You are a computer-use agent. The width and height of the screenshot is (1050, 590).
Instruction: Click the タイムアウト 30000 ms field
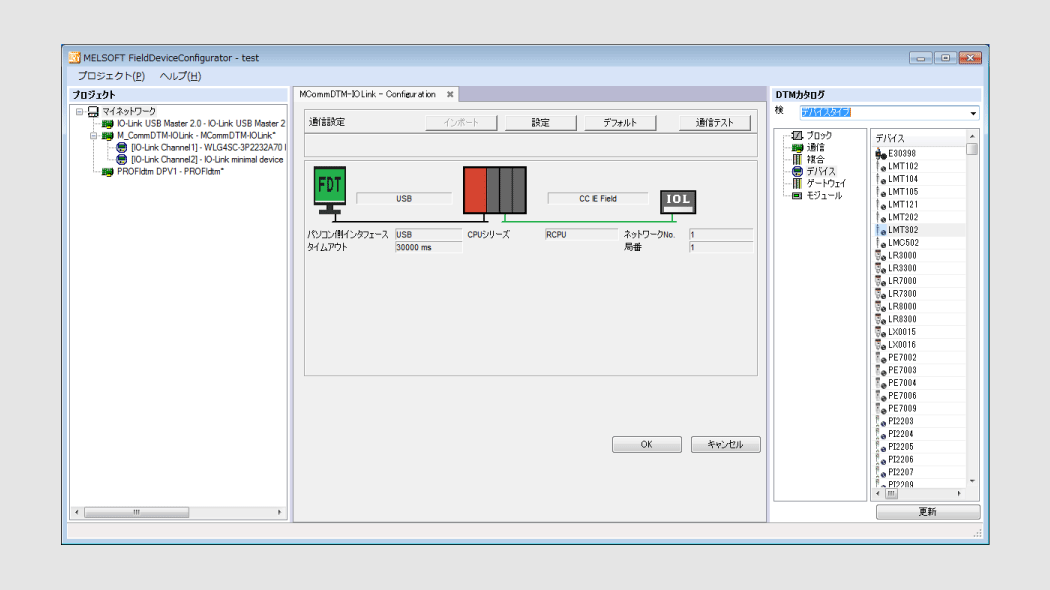pyautogui.click(x=428, y=248)
